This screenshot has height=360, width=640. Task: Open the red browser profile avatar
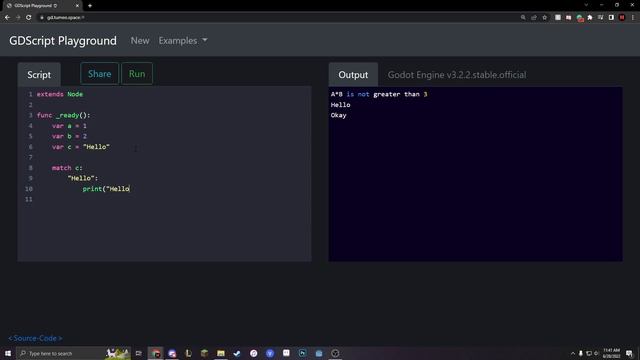point(622,18)
